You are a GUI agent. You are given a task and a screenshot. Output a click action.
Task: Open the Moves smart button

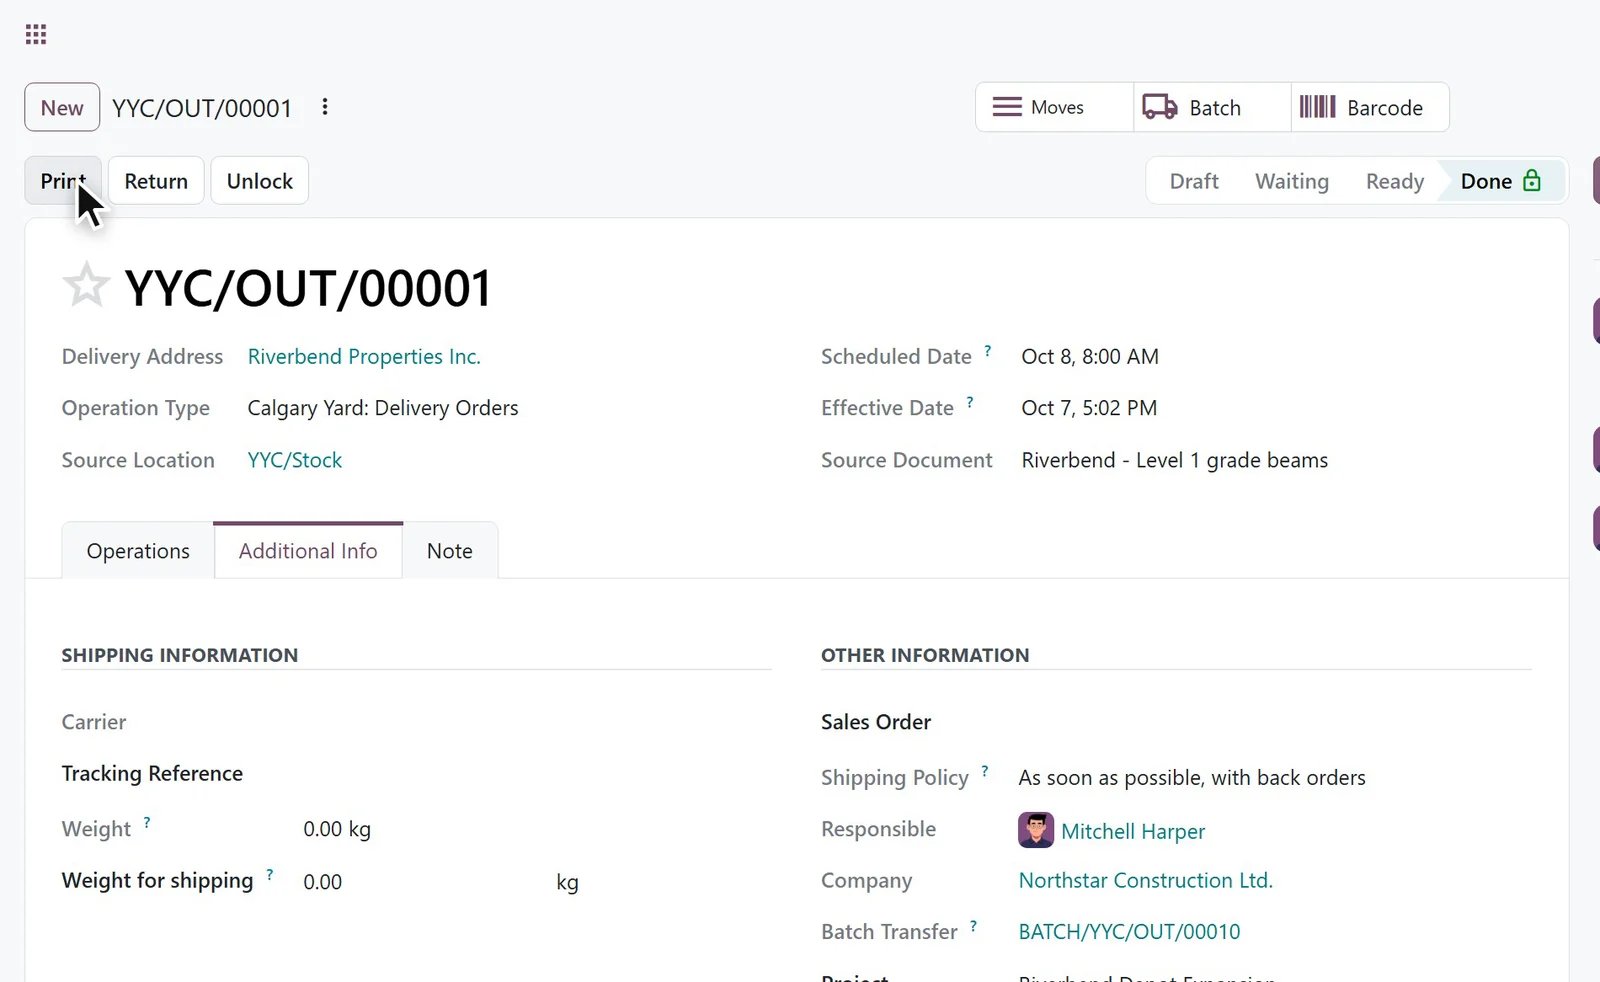pos(1055,107)
